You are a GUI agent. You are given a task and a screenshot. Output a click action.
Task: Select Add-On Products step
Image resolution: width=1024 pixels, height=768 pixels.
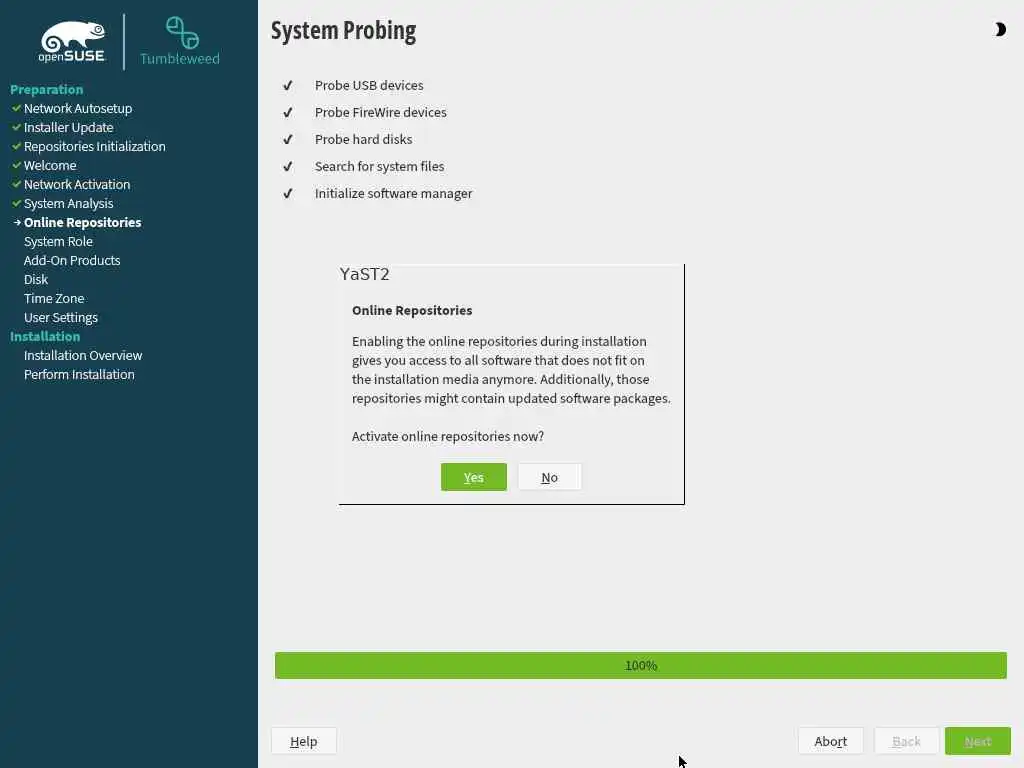[x=72, y=260]
